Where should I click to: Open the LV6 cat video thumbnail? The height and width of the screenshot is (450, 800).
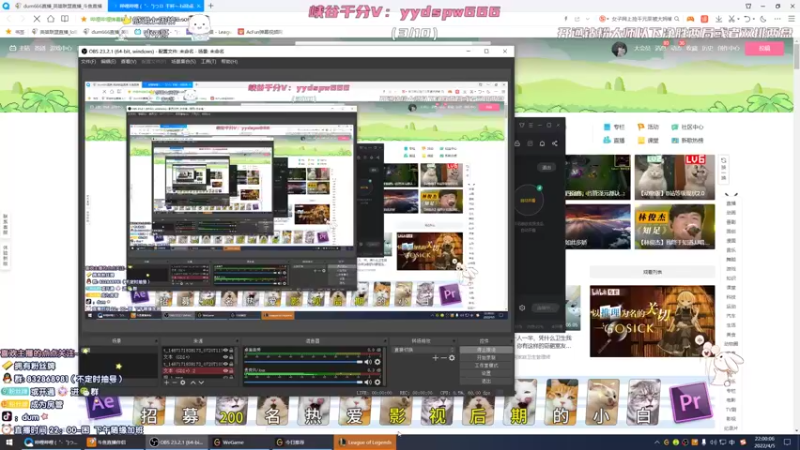pyautogui.click(x=674, y=178)
